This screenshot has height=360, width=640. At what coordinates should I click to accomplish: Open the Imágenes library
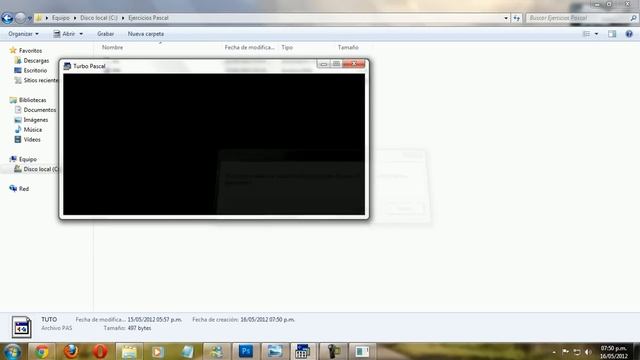coord(36,120)
